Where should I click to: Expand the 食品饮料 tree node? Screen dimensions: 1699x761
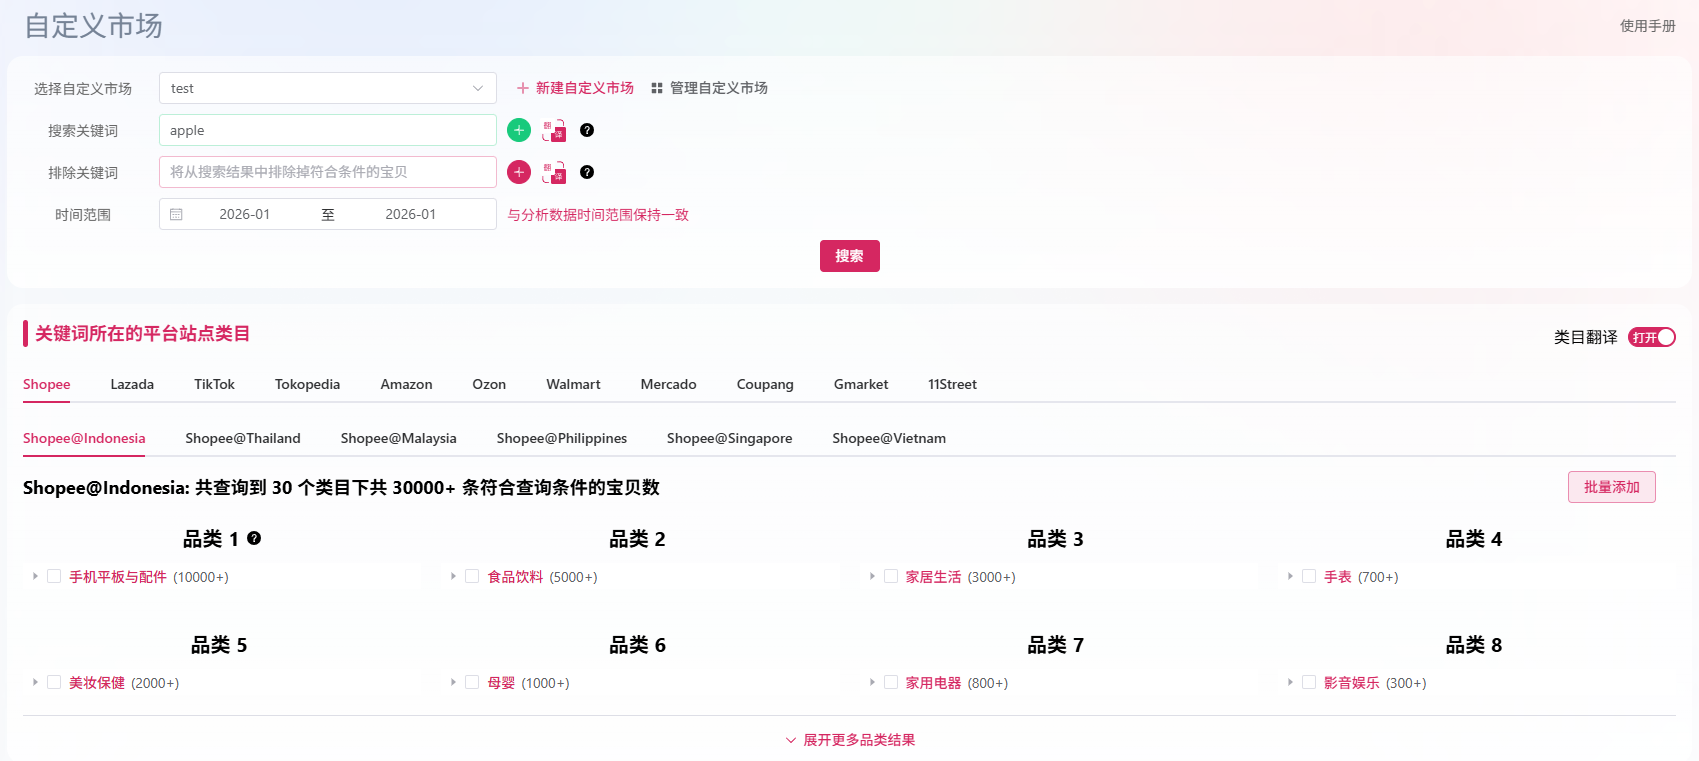coord(453,576)
